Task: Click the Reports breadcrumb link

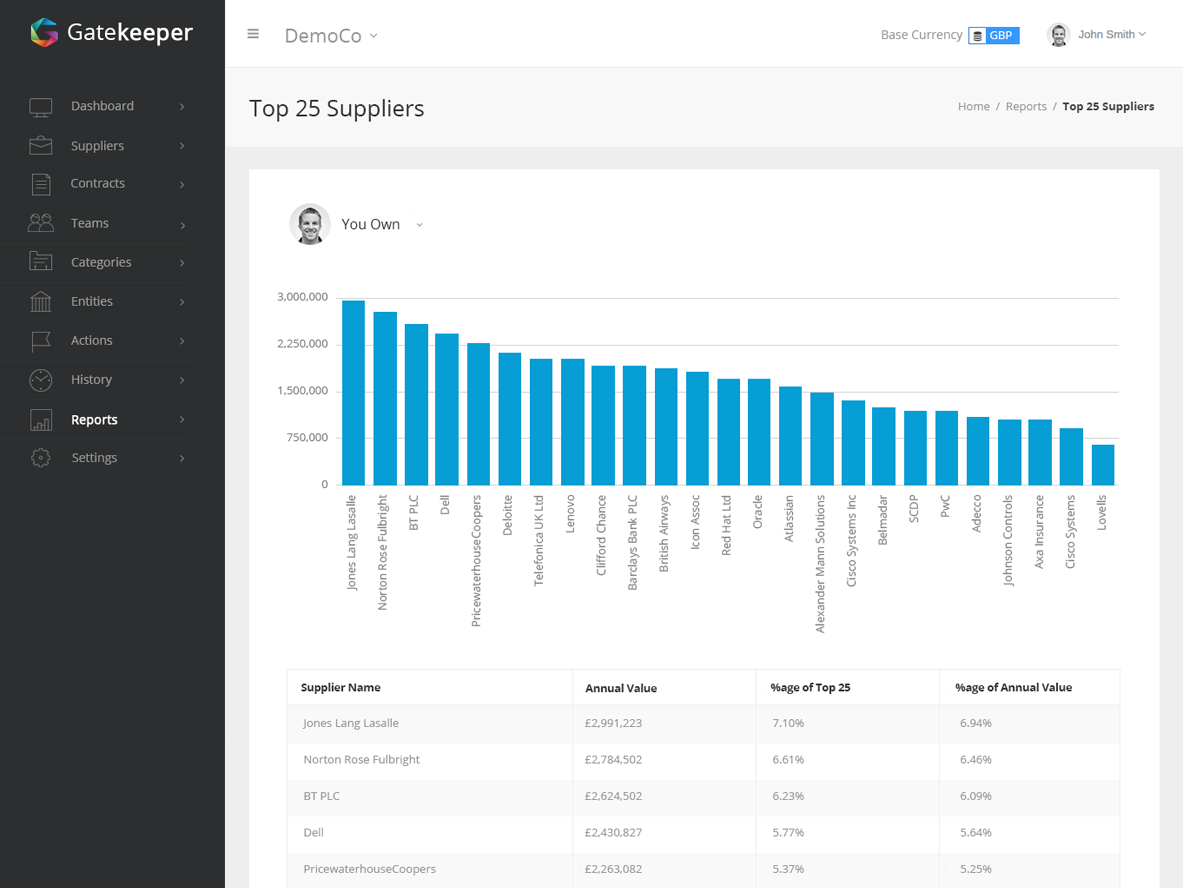Action: 1026,106
